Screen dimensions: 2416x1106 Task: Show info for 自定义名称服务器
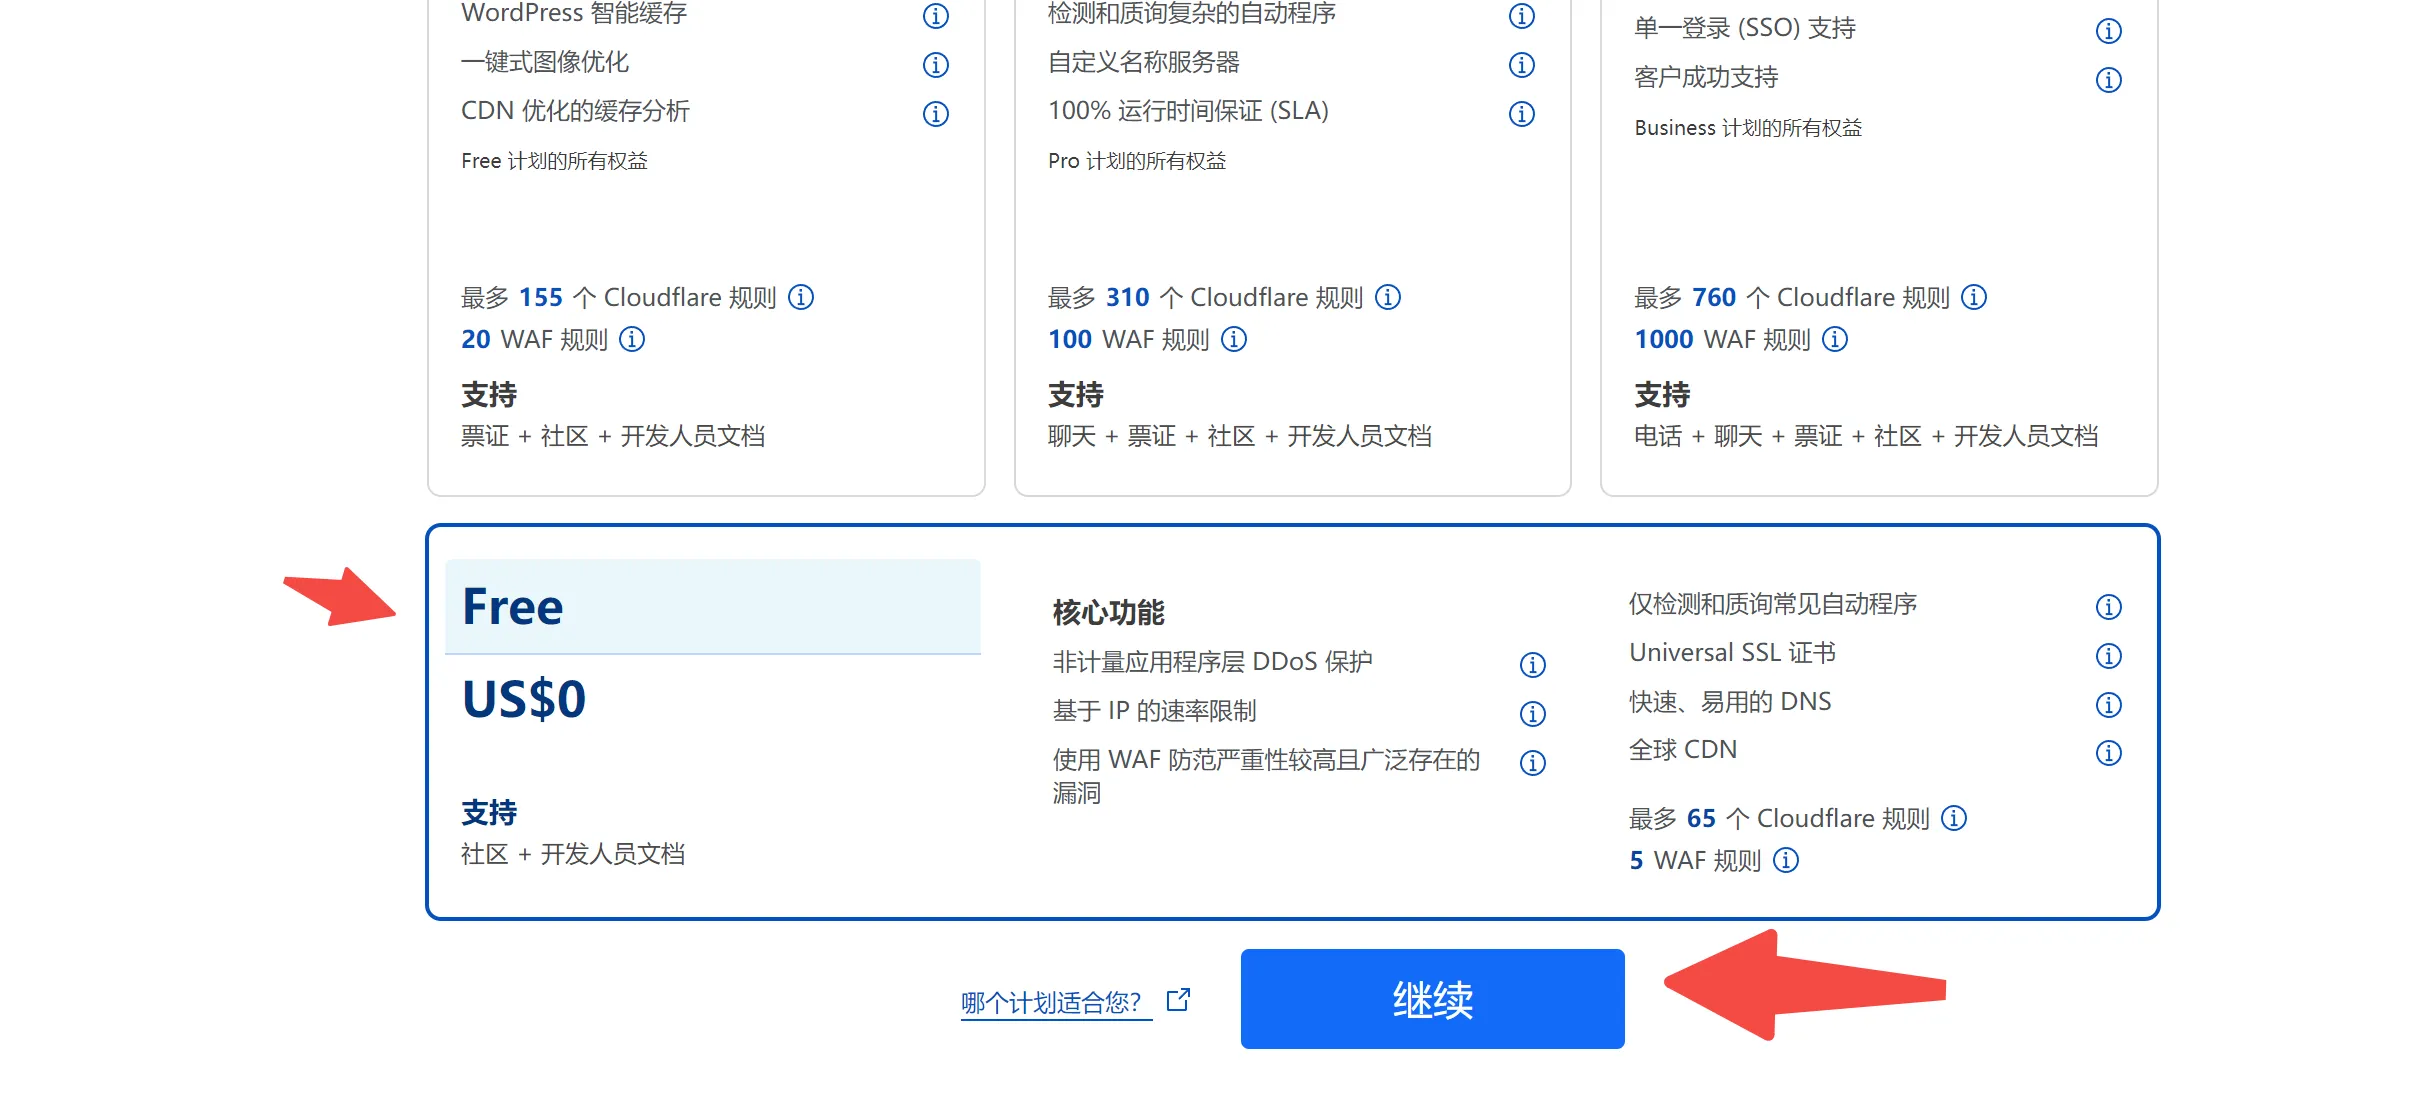[x=1521, y=65]
